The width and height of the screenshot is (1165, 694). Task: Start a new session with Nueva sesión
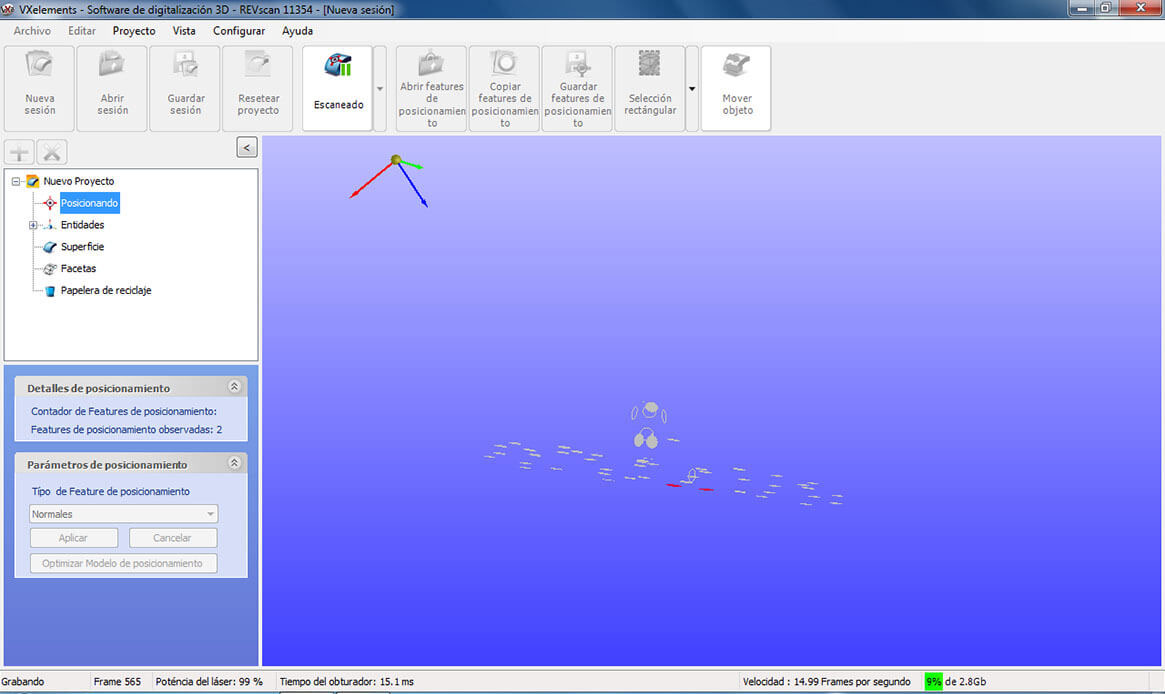(39, 88)
